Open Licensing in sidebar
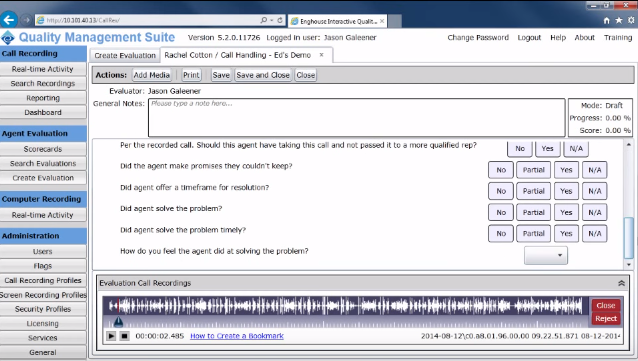This screenshot has width=638, height=361. (x=43, y=324)
